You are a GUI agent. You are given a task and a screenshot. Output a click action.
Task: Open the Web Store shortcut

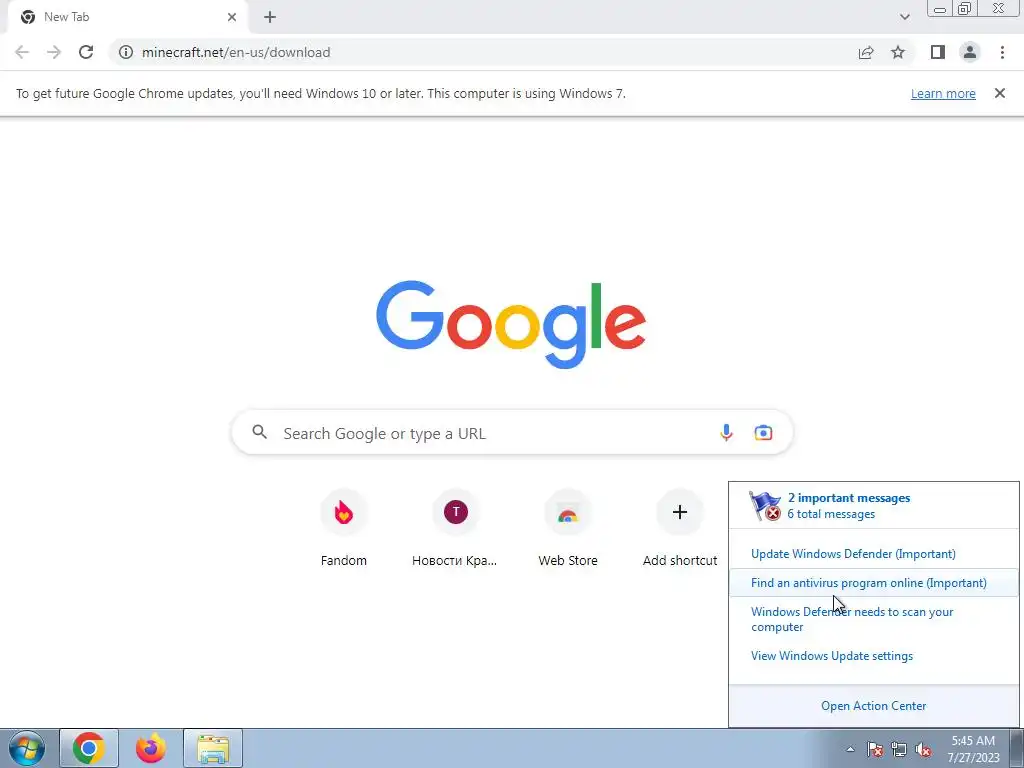point(568,529)
